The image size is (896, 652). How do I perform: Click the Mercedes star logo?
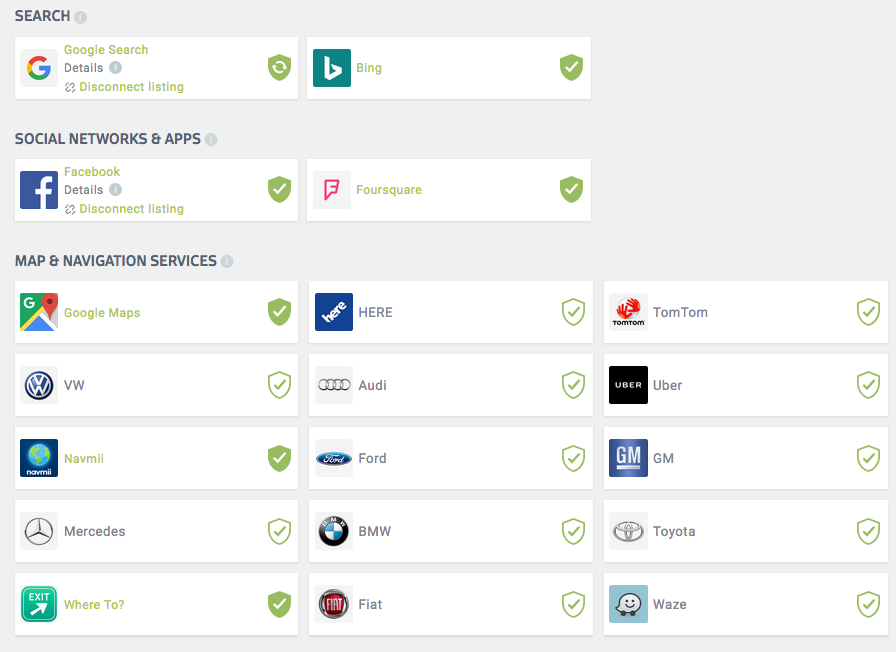[x=39, y=531]
